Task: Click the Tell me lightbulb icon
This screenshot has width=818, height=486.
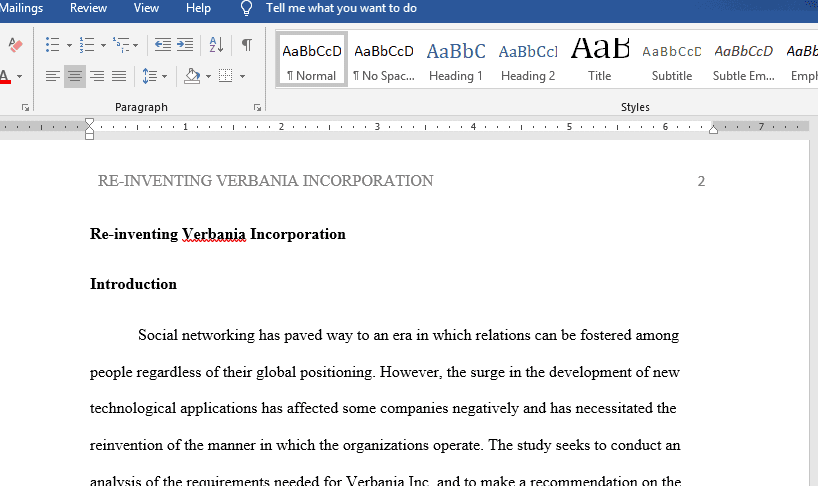Action: pos(246,8)
